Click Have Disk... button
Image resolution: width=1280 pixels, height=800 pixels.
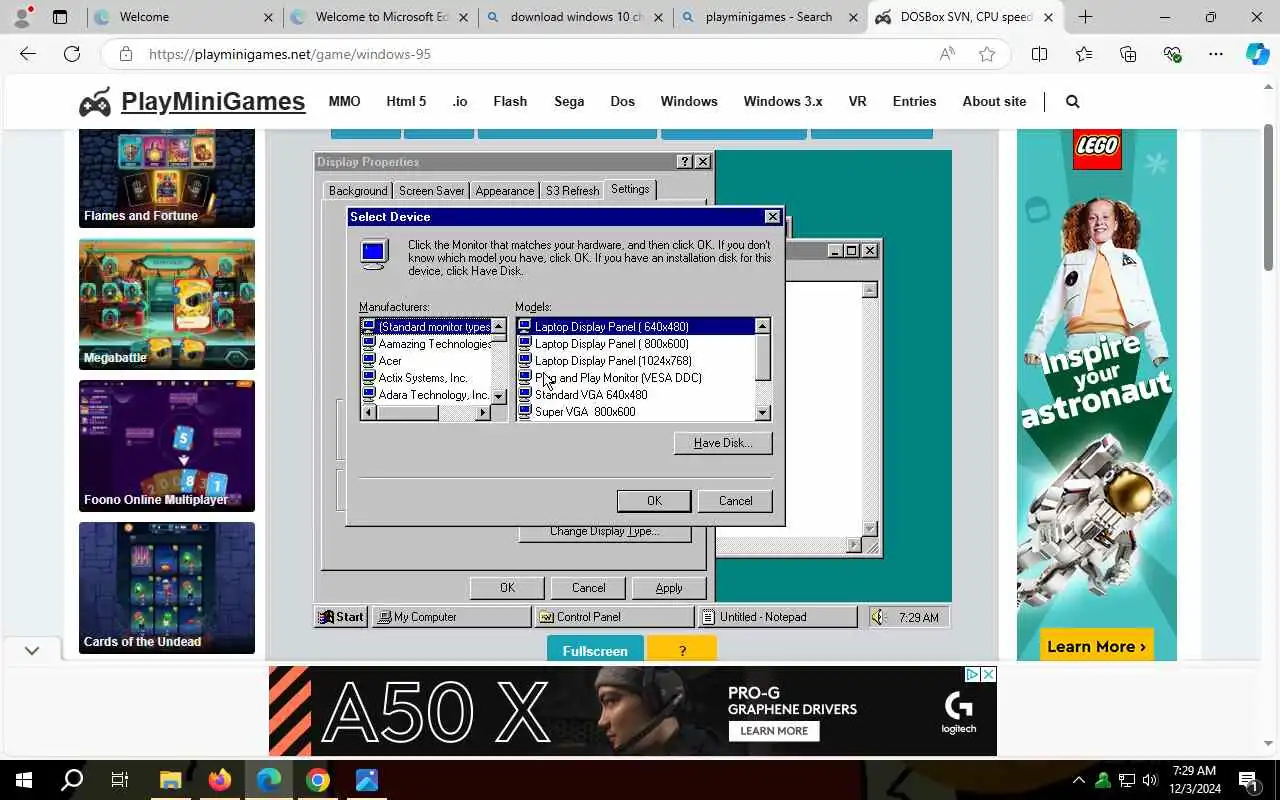722,443
